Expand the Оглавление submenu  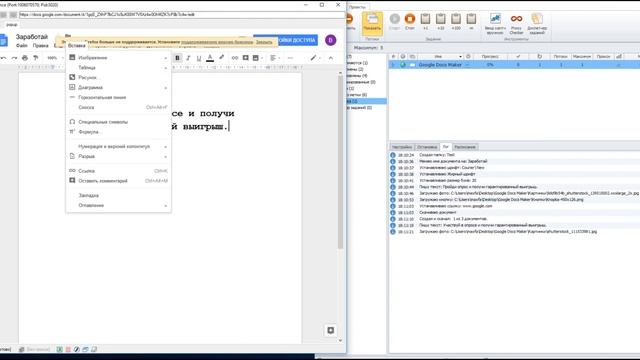point(118,205)
